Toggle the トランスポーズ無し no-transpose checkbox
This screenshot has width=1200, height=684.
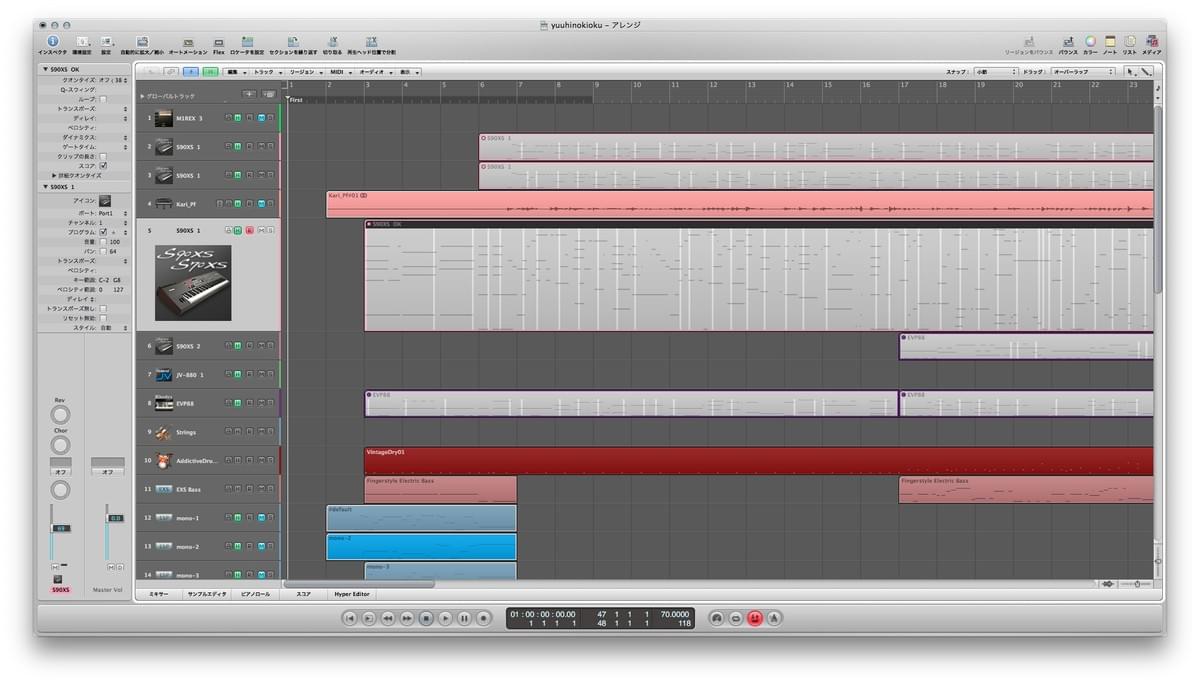[103, 308]
